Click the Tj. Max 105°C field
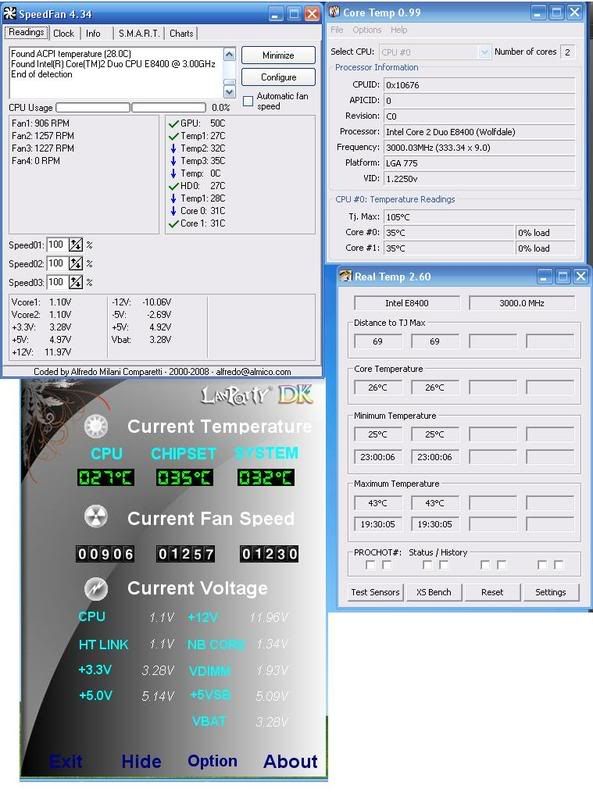The image size is (593, 800). coord(479,217)
